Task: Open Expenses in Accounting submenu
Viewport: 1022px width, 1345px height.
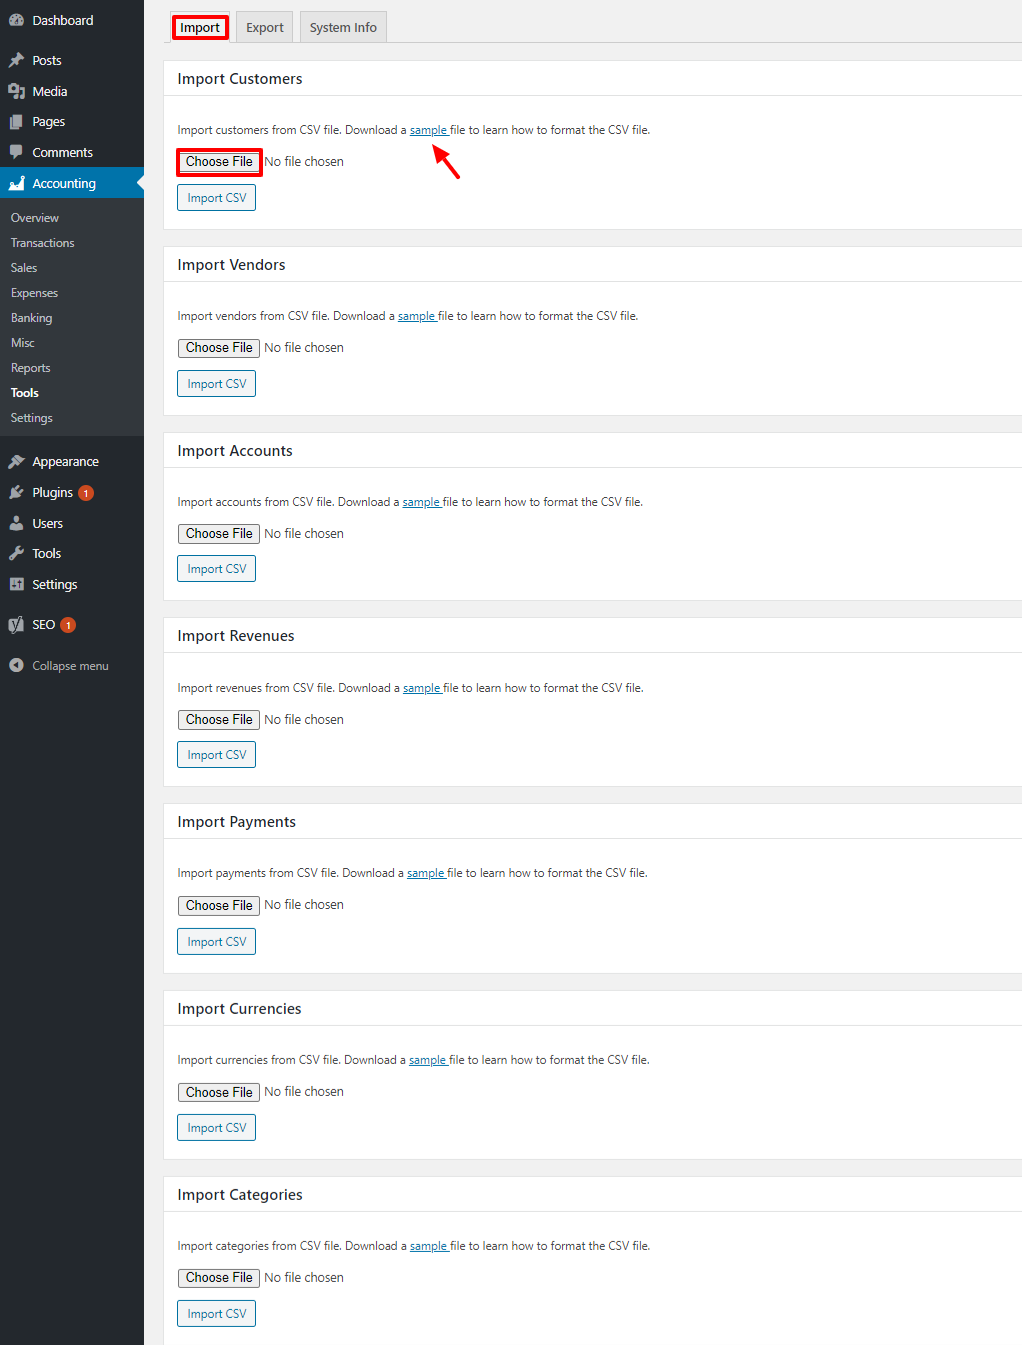Action: click(35, 293)
